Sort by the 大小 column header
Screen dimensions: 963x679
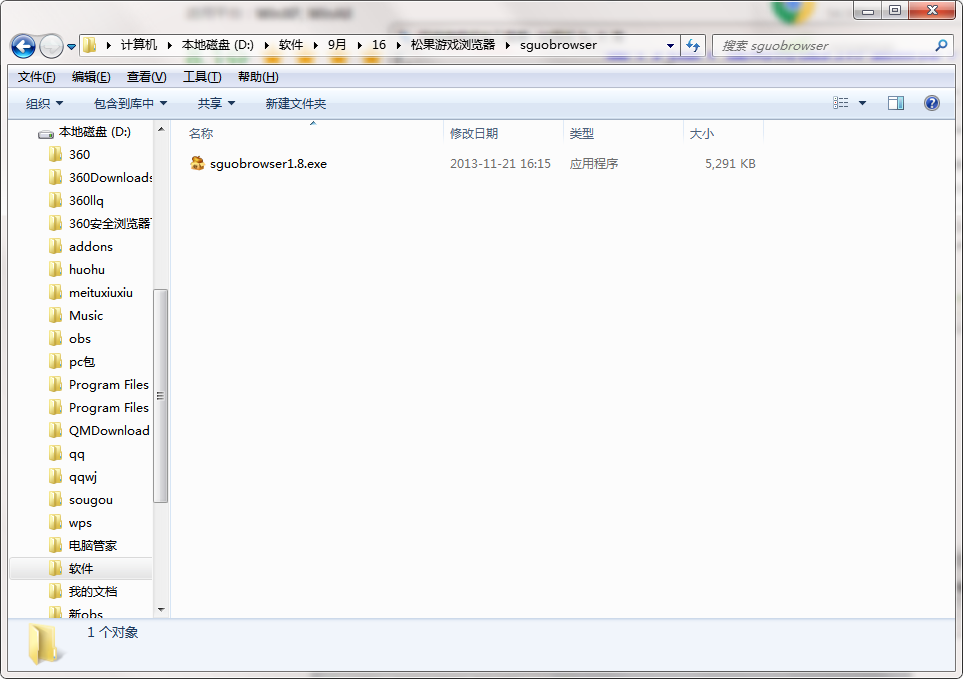tap(701, 133)
